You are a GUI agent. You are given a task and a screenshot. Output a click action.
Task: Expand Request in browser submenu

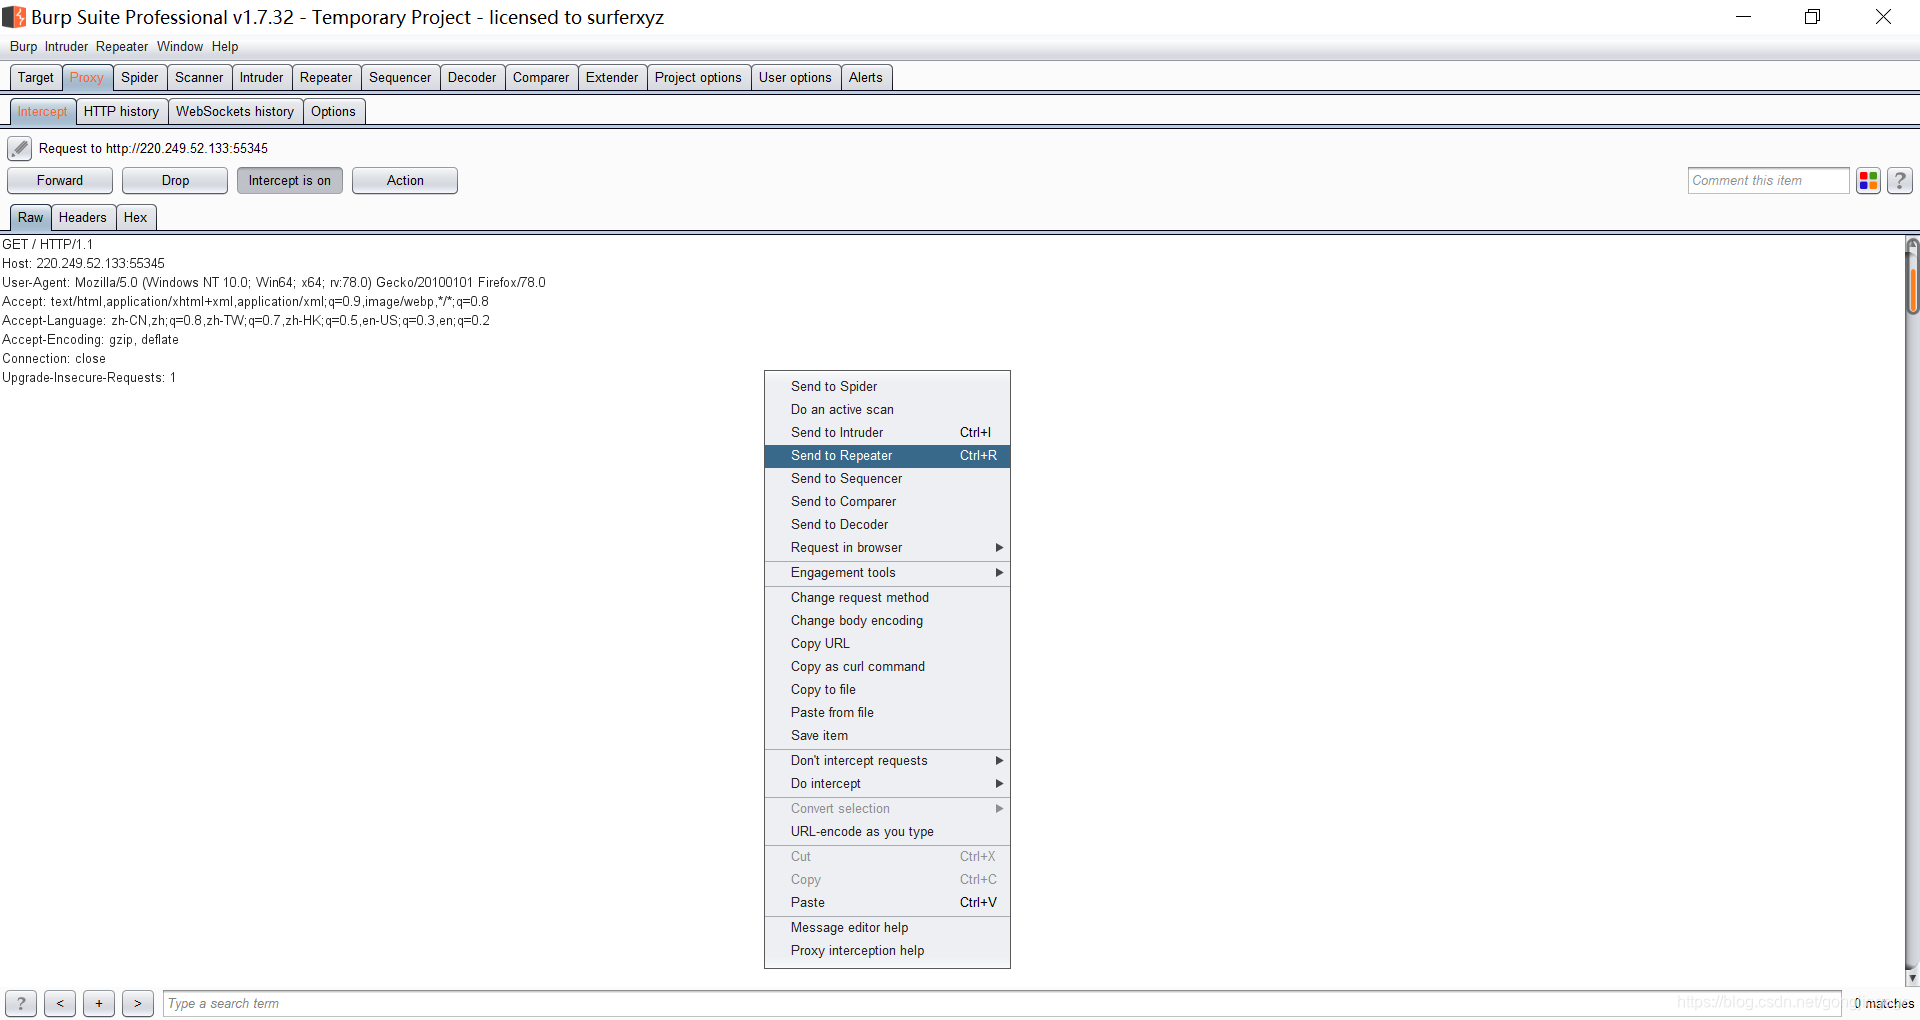[887, 548]
